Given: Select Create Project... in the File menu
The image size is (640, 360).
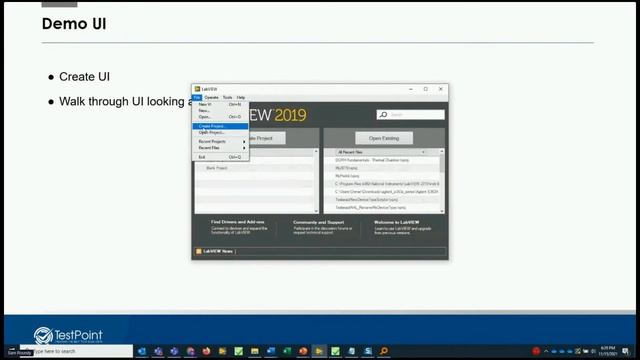Looking at the screenshot, I should 220,126.
